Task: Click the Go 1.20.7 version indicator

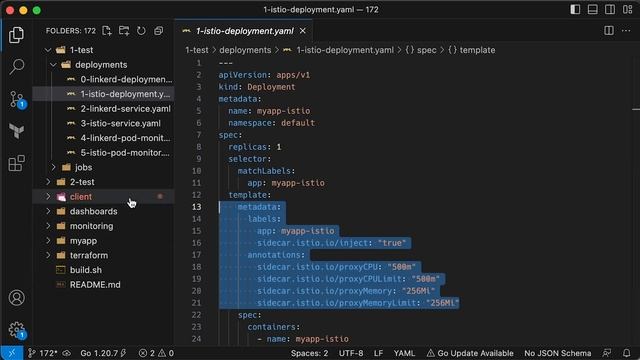Action: click(103, 353)
